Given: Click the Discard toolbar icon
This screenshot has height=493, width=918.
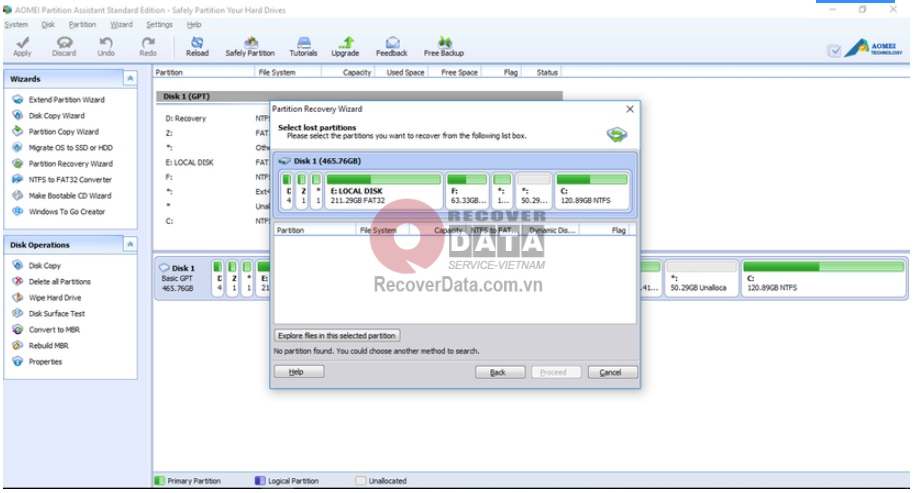Looking at the screenshot, I should (x=64, y=42).
